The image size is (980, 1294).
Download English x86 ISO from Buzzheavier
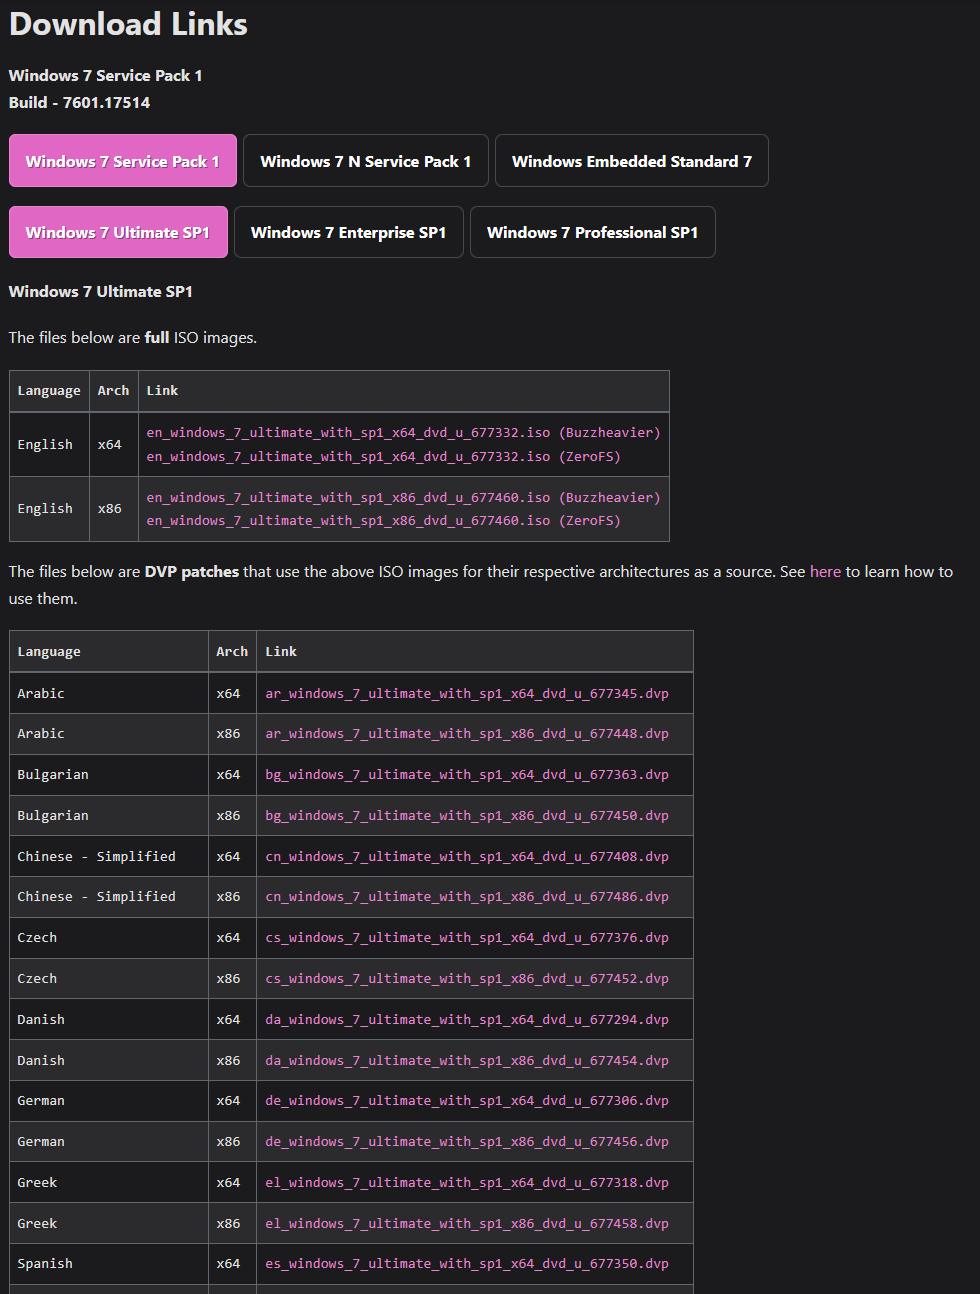403,498
